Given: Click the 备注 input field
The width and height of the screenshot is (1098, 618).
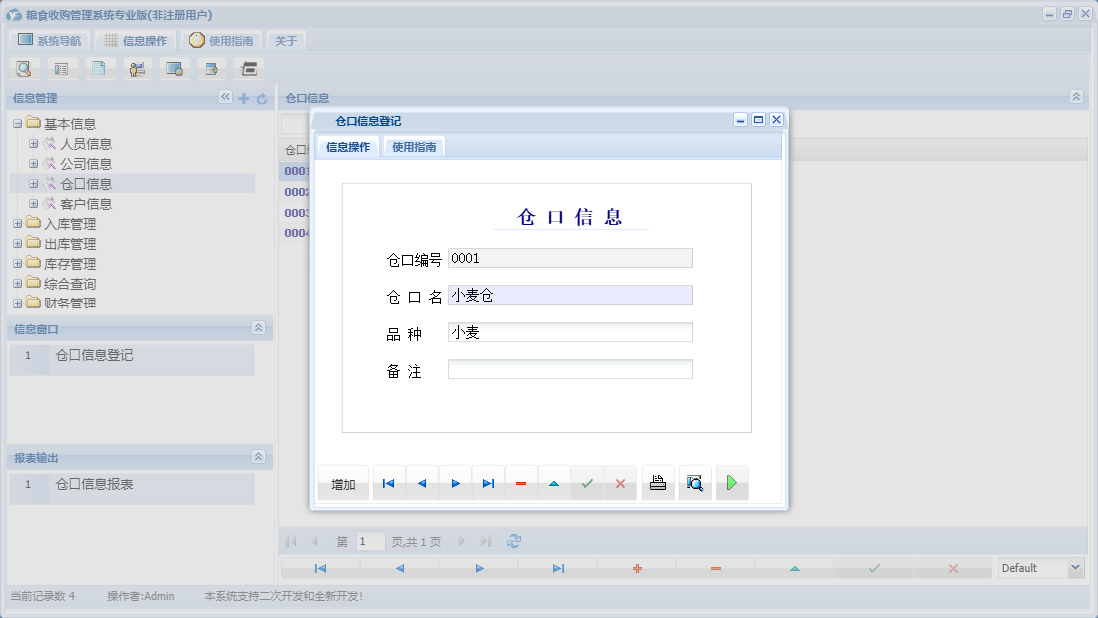Looking at the screenshot, I should pos(570,368).
